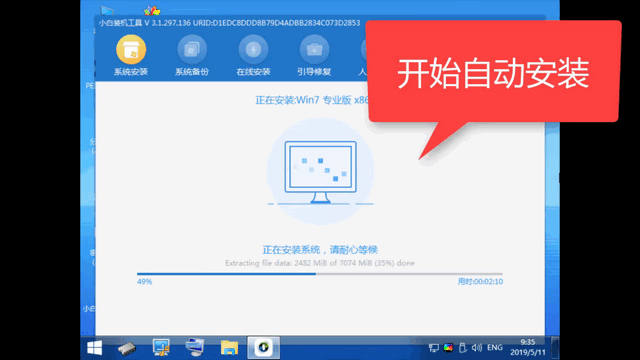Click the elapsed time 用时:00:02:10 text

pyautogui.click(x=480, y=282)
